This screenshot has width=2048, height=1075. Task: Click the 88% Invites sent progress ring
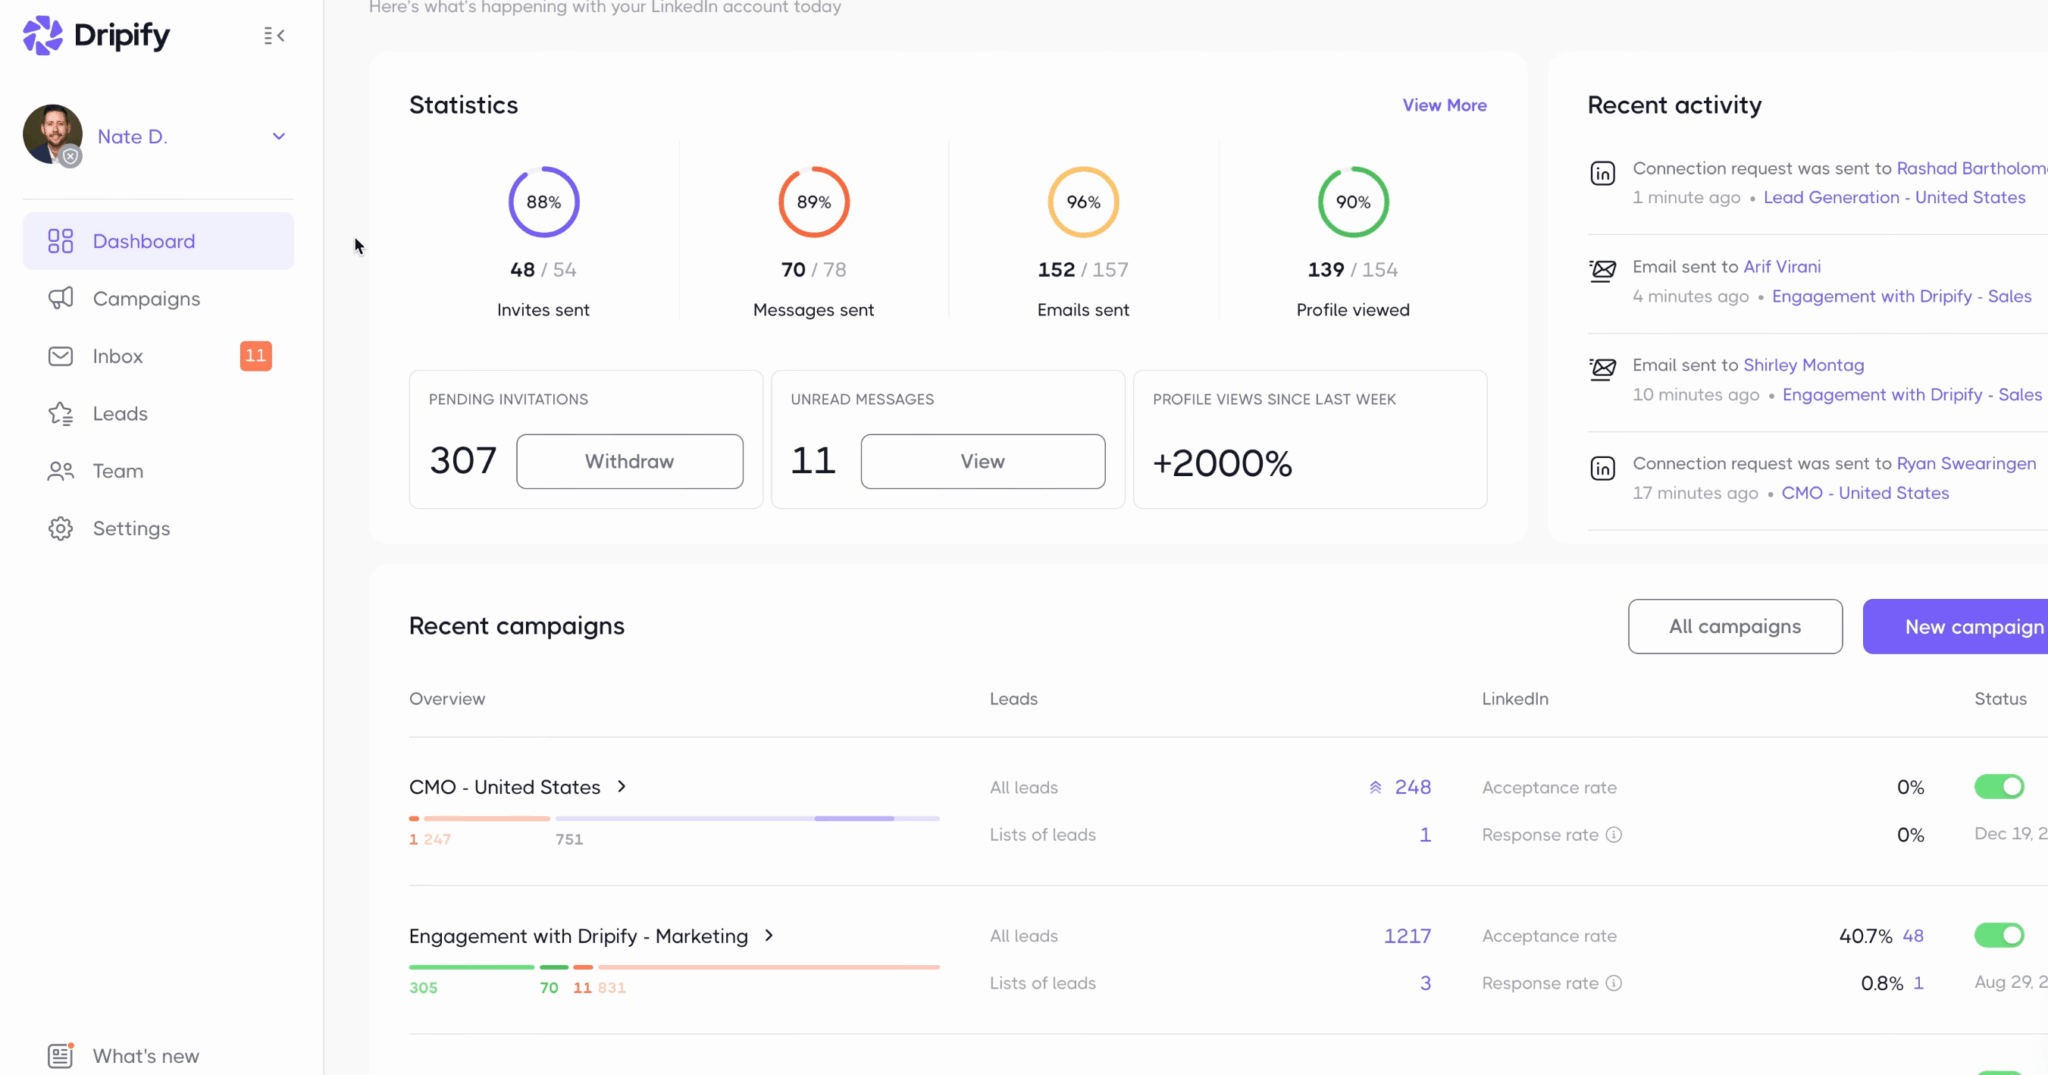[544, 202]
